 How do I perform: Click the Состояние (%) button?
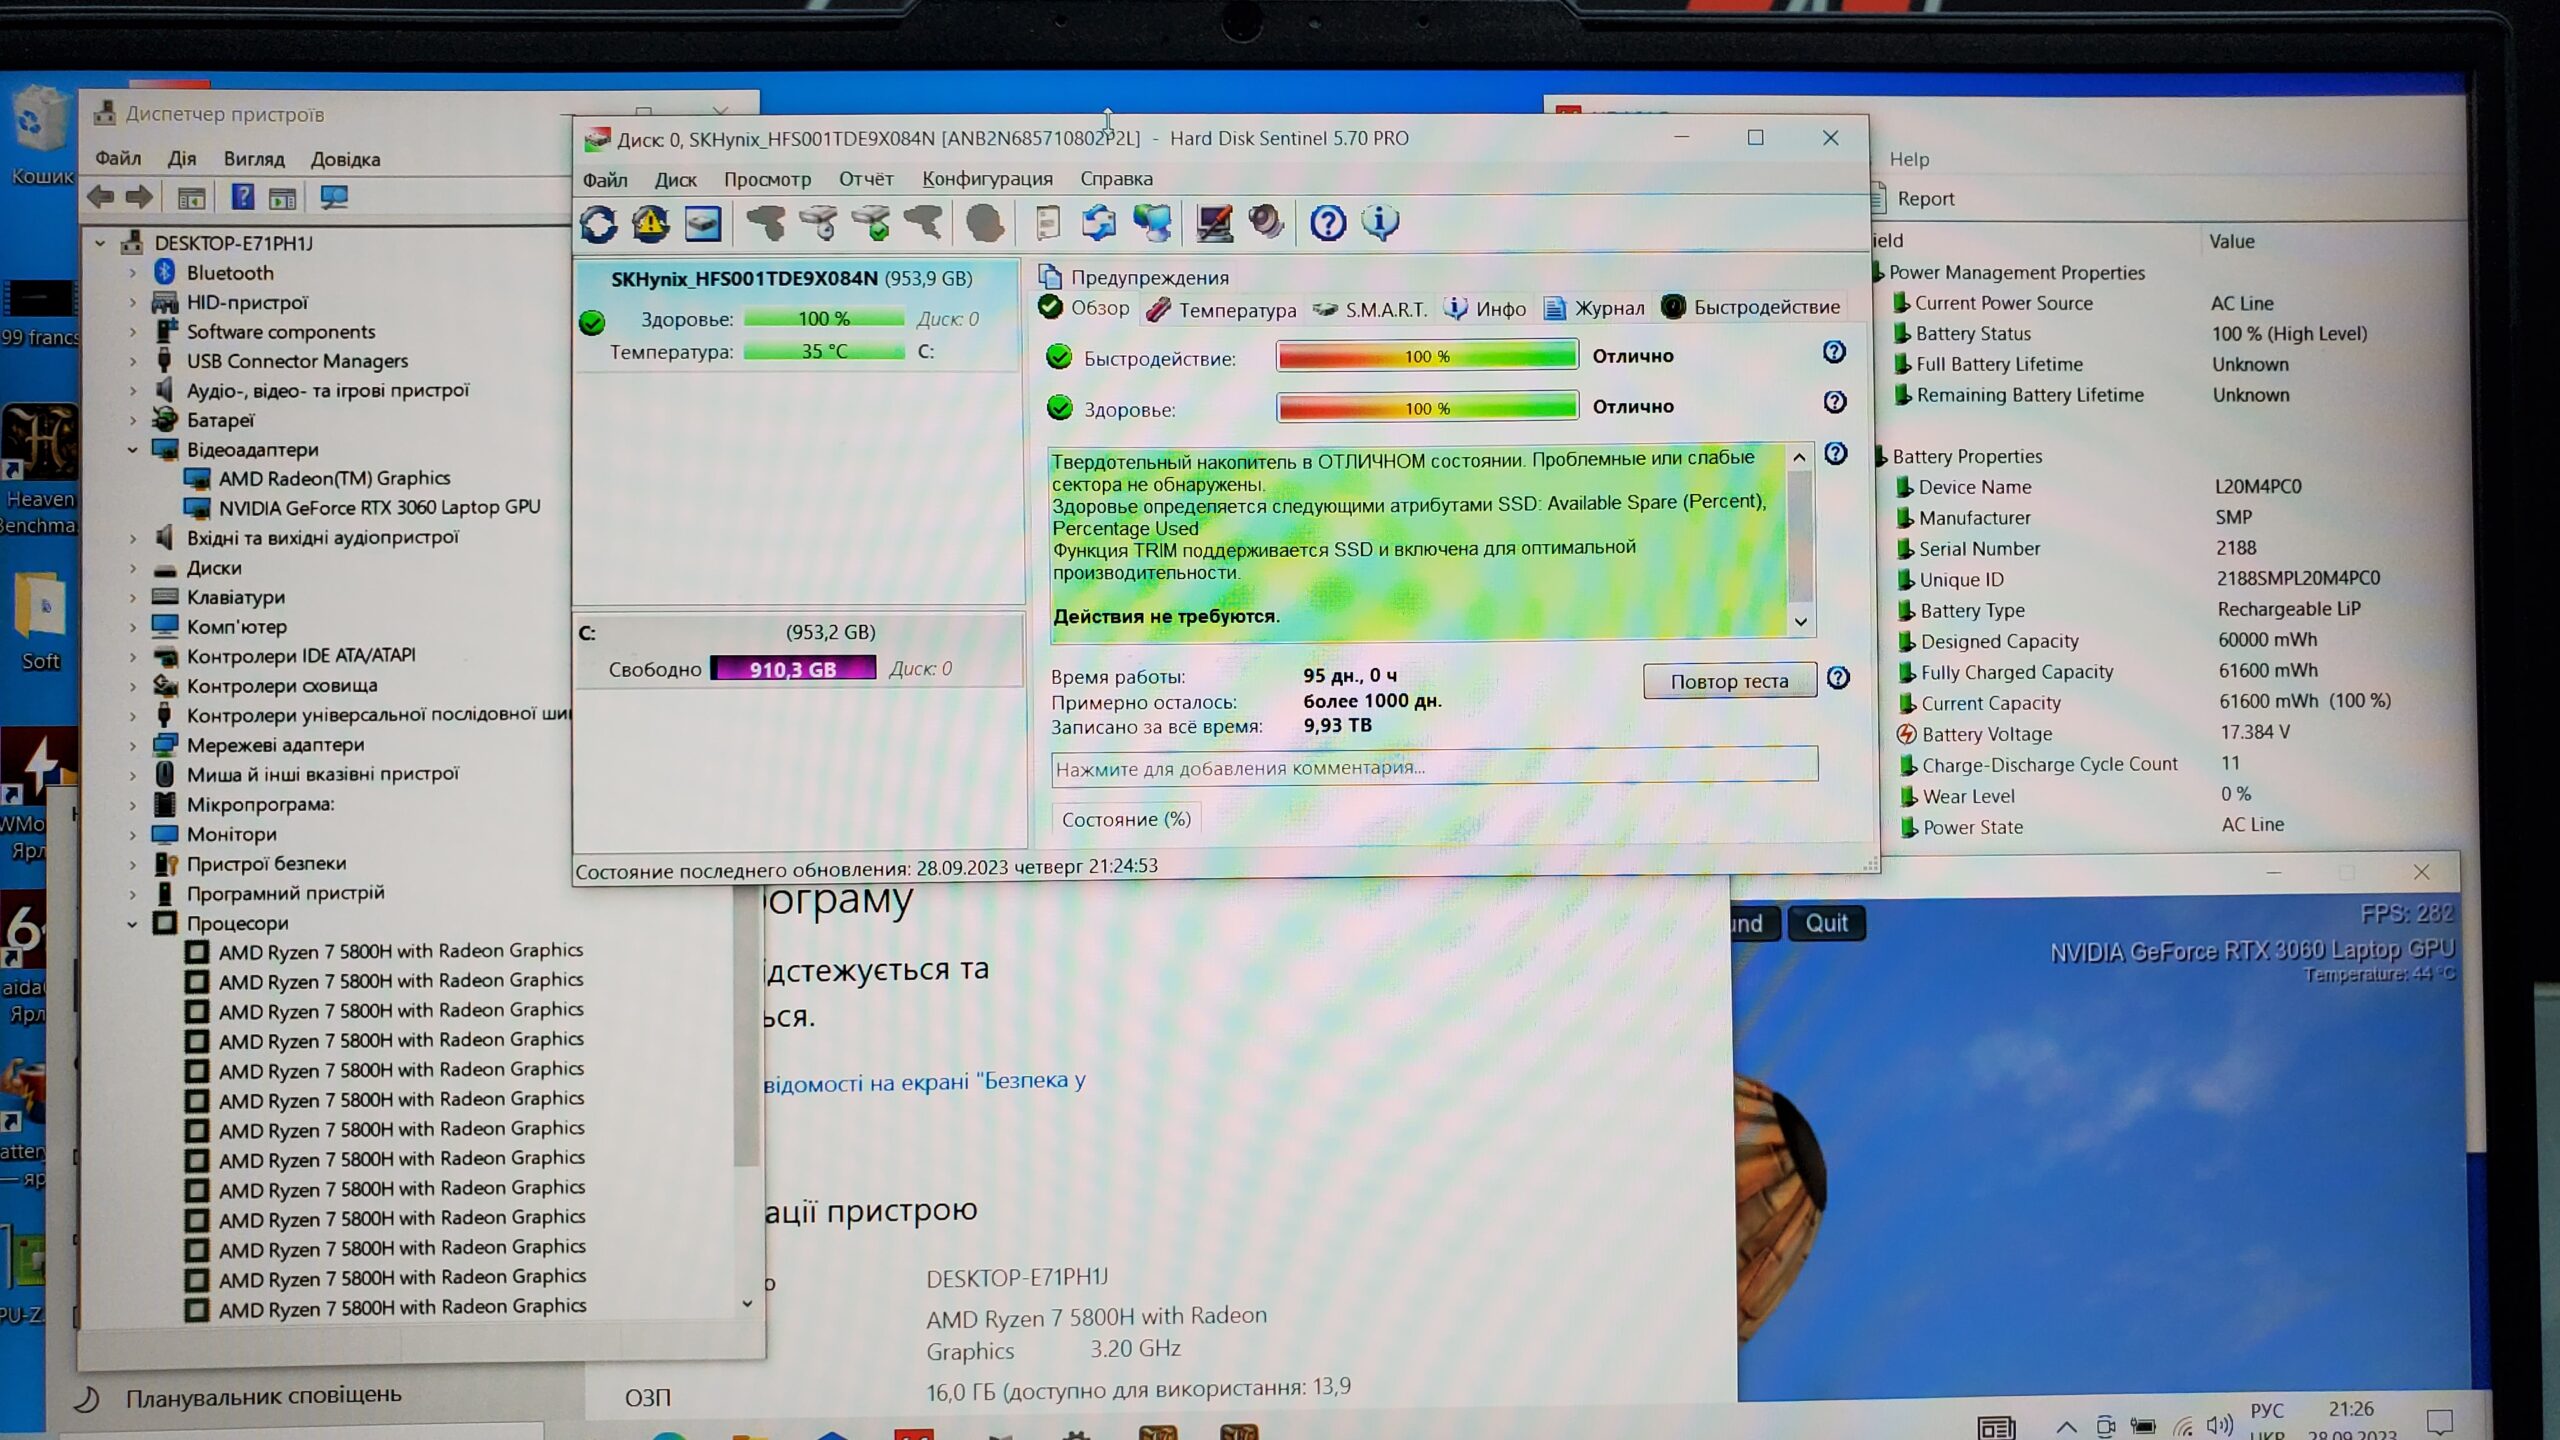[x=1126, y=820]
